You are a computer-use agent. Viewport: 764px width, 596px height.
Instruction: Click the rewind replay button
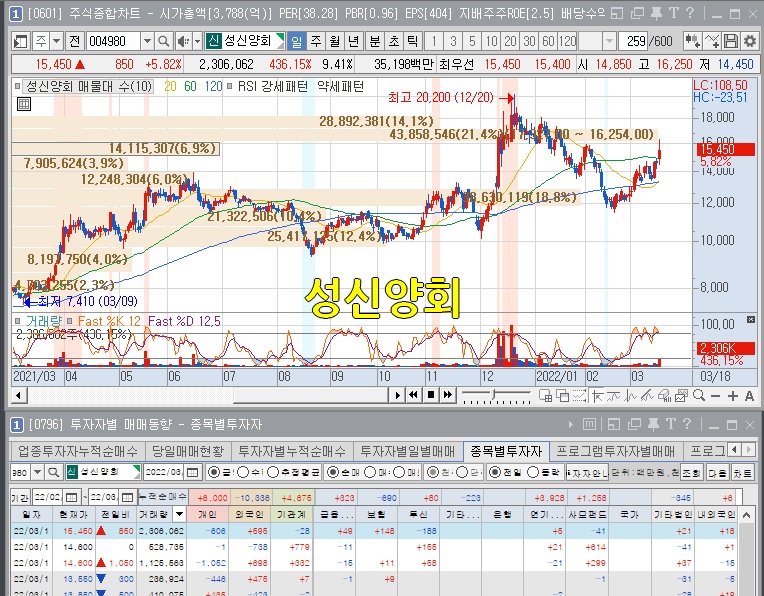(x=414, y=395)
